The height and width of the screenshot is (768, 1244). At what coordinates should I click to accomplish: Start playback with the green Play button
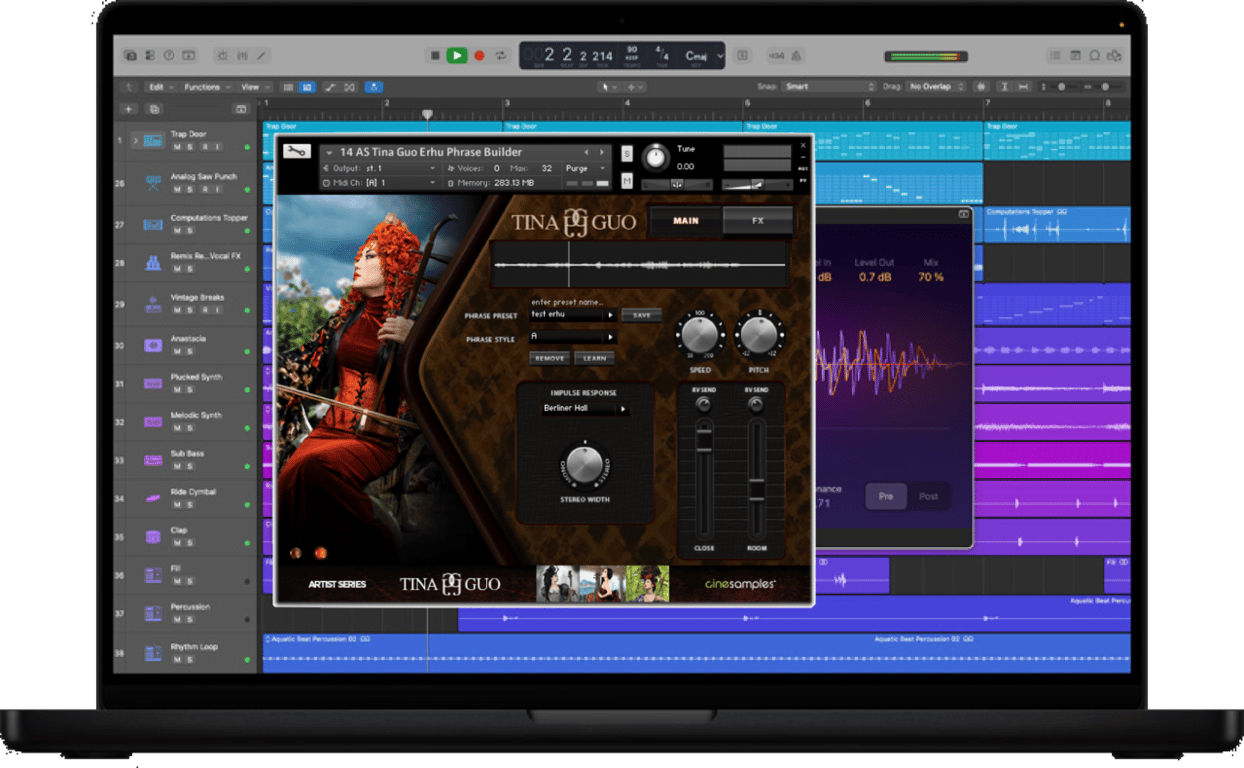457,56
